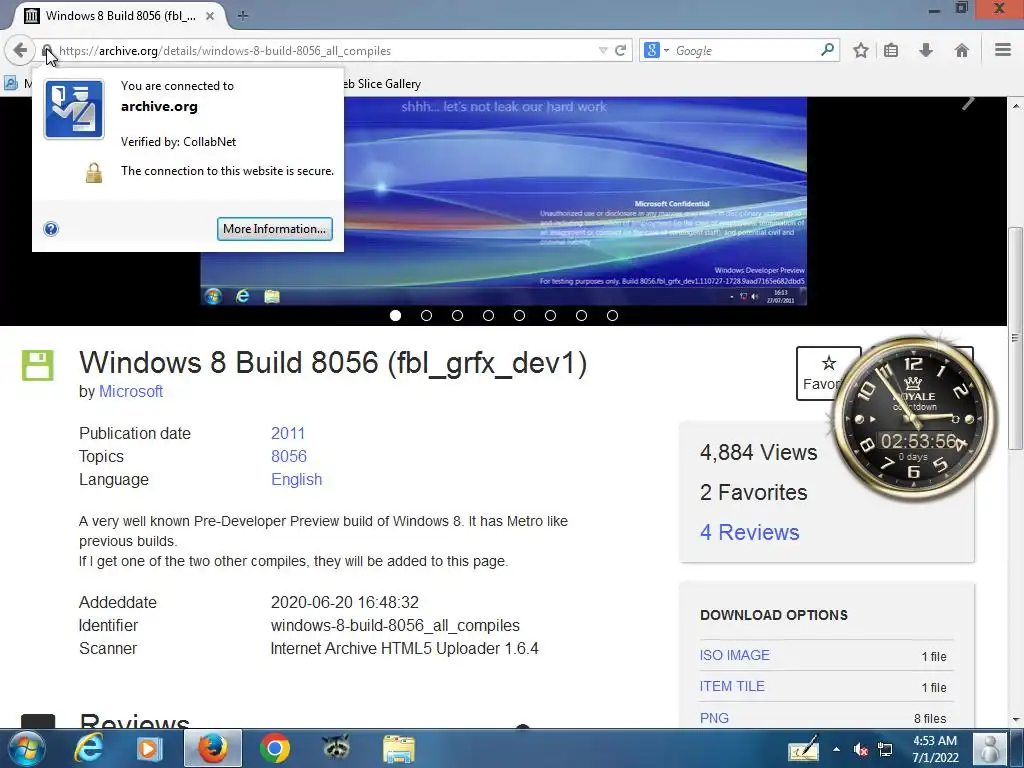
Task: Open a new tab with plus button
Action: (243, 16)
